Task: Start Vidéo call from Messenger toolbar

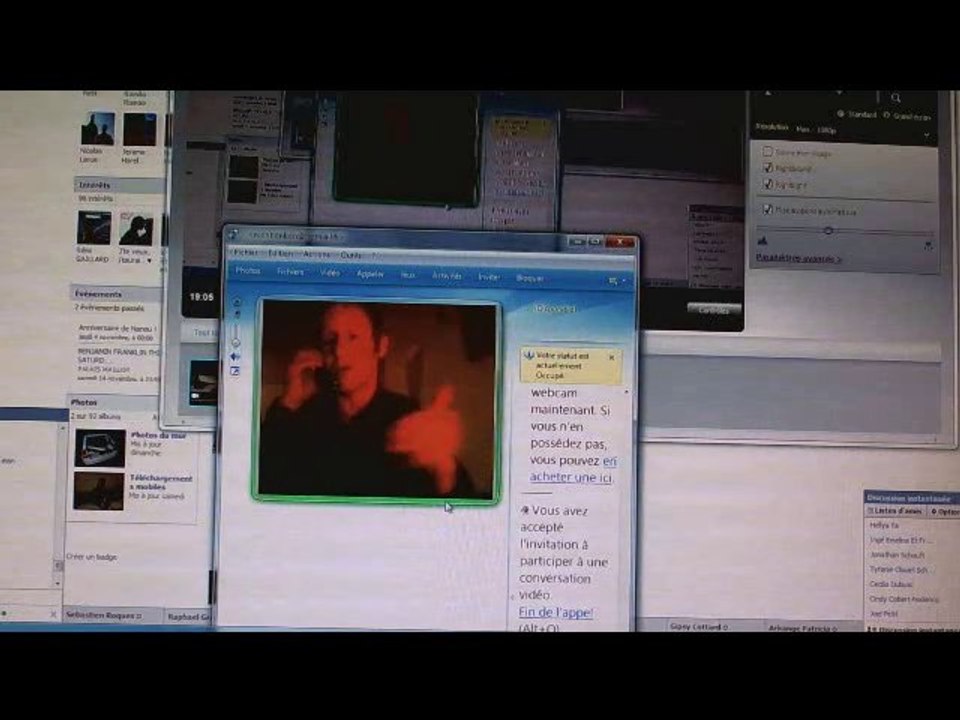Action: pos(330,273)
